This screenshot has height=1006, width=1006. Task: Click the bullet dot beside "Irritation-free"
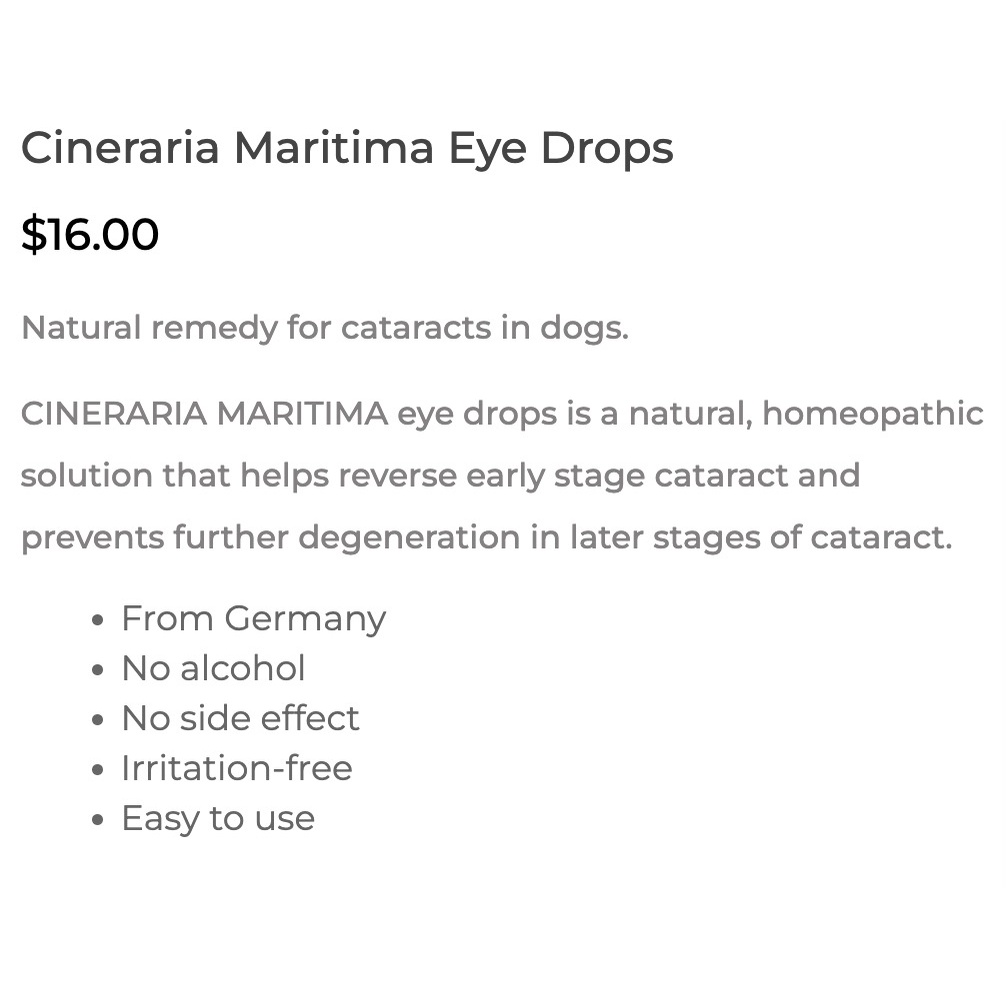97,771
